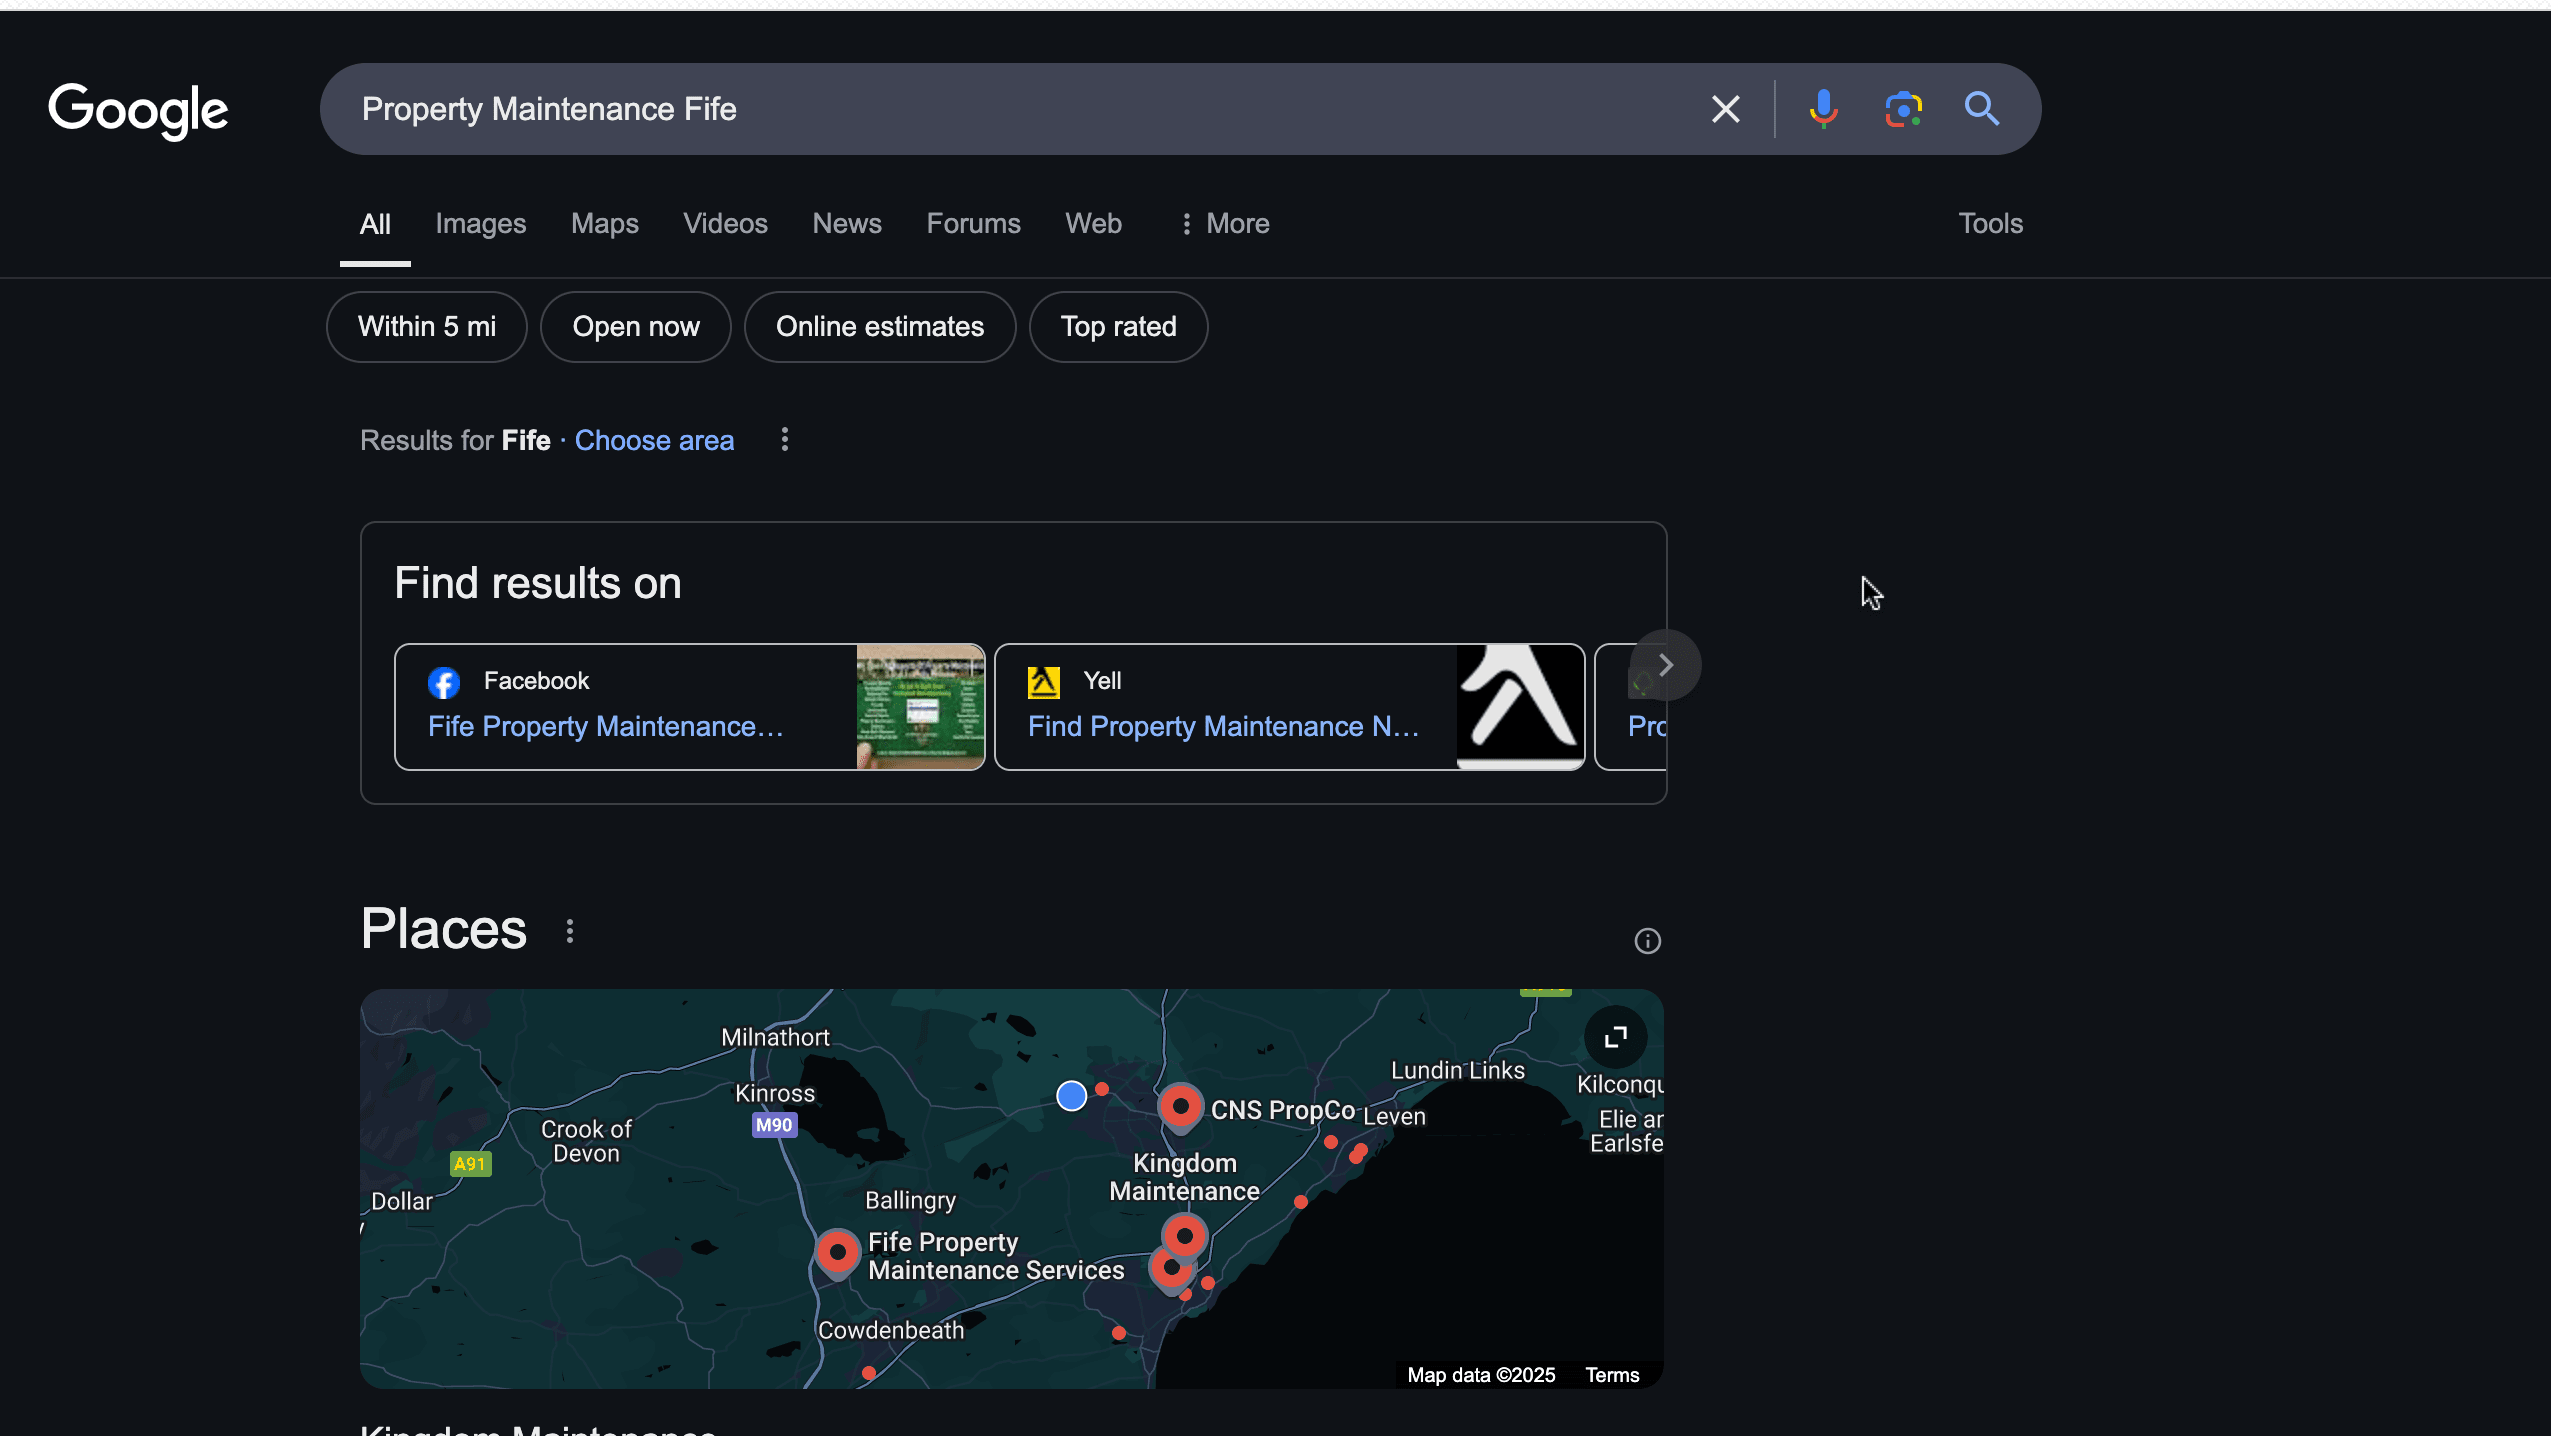The image size is (2551, 1436).
Task: Click the Crook of Devon map label
Action: click(x=586, y=1142)
